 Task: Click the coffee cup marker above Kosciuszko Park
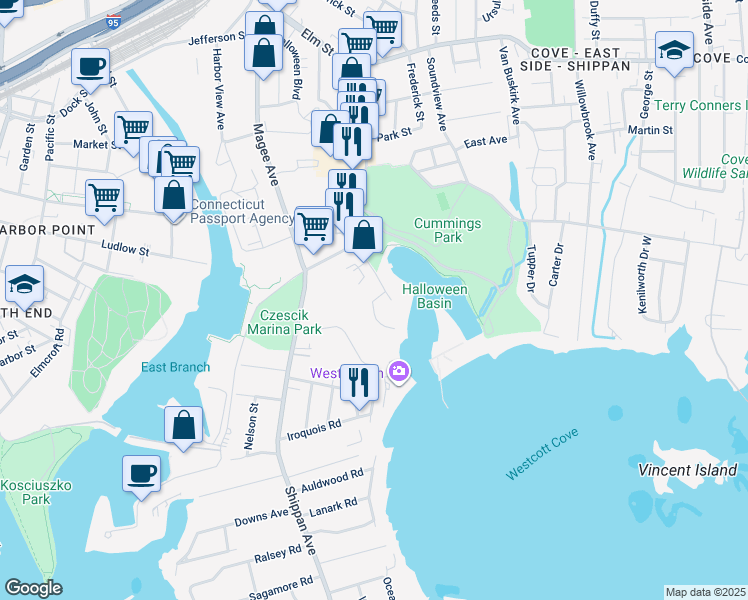point(142,473)
